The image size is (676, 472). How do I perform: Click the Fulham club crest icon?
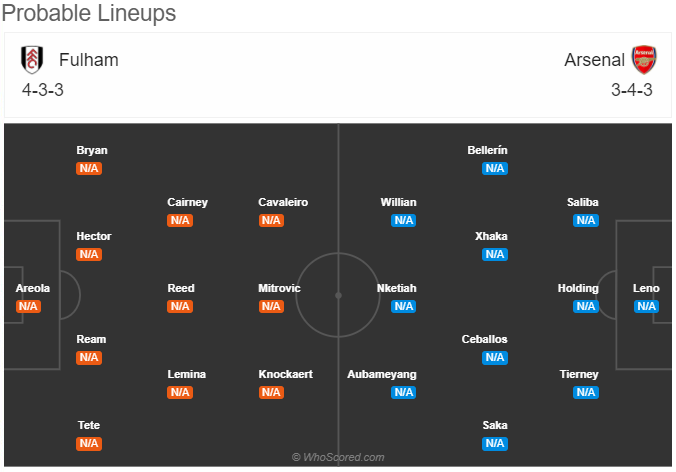[x=32, y=60]
